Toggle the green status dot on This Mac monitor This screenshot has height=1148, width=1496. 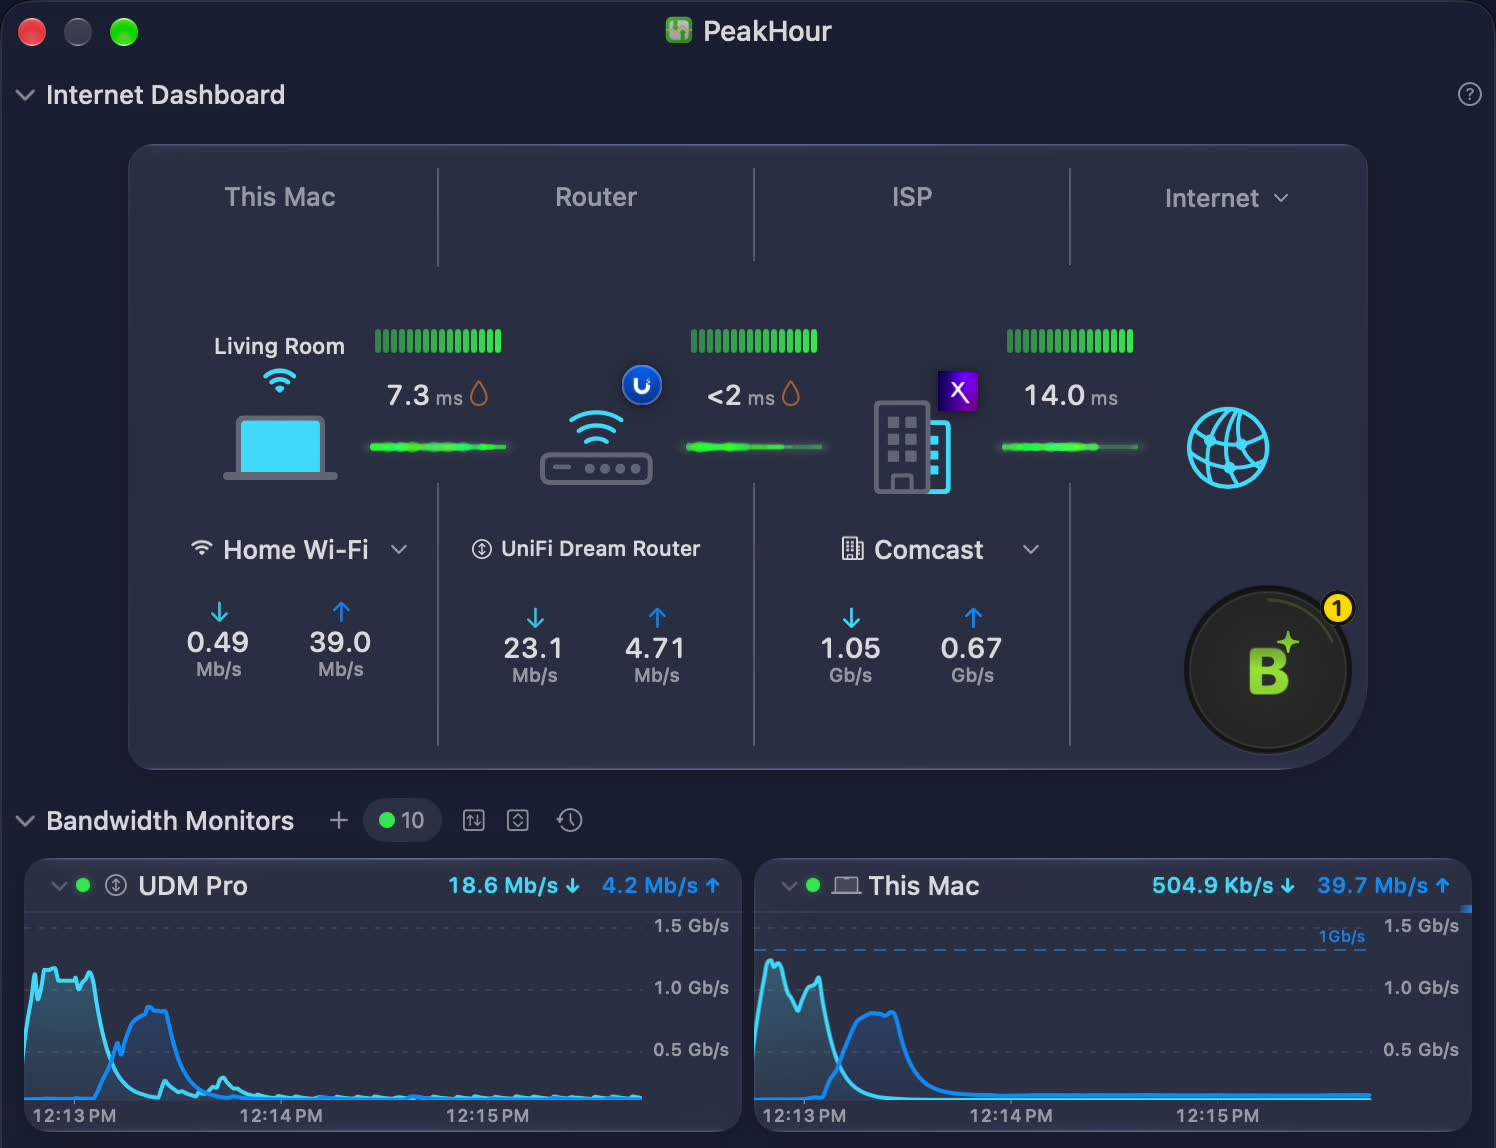813,885
